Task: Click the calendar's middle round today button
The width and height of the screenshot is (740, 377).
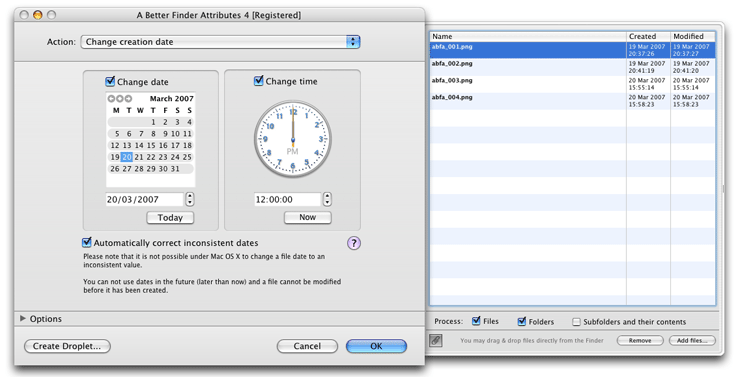Action: pos(119,99)
